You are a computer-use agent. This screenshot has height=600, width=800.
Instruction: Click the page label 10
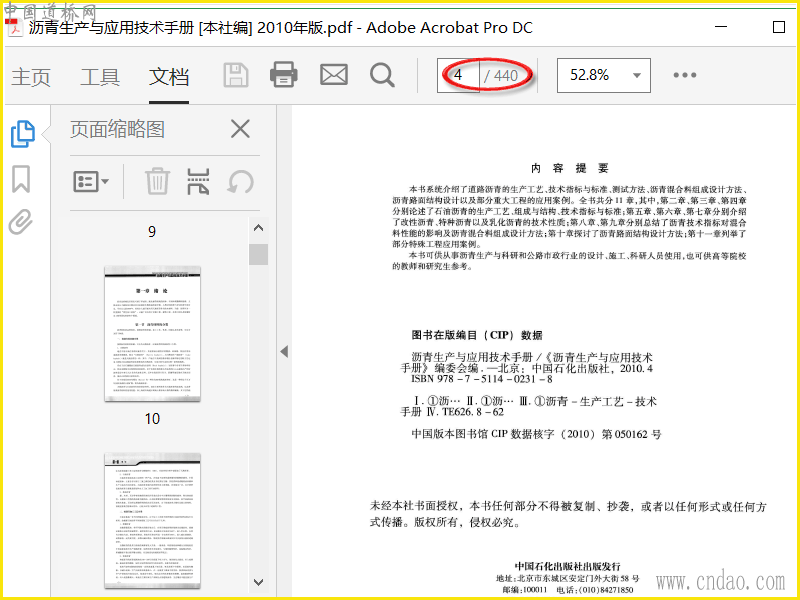tap(152, 419)
